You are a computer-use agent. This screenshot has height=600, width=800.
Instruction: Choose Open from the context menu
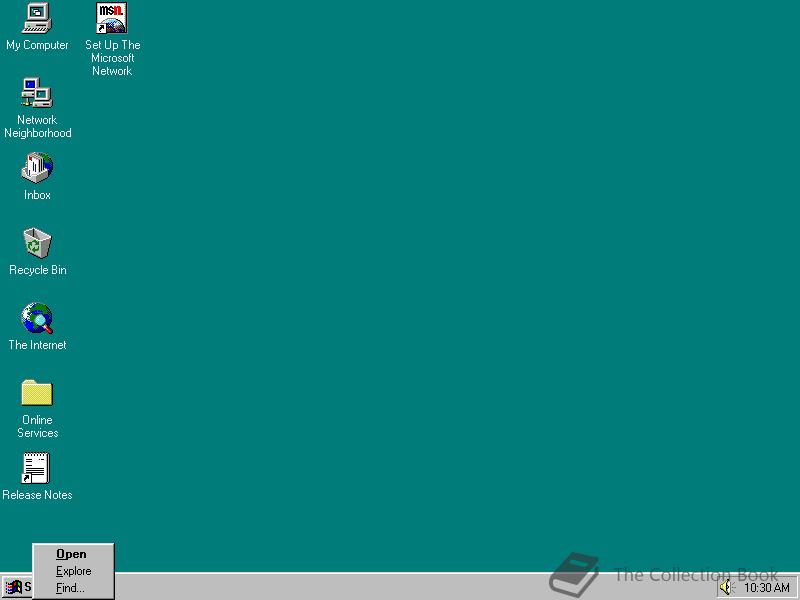coord(71,554)
